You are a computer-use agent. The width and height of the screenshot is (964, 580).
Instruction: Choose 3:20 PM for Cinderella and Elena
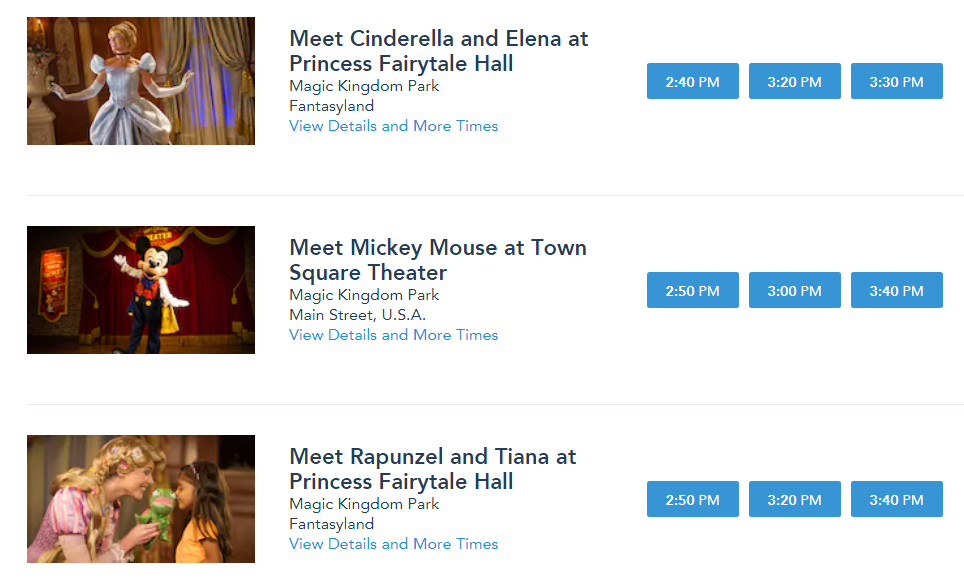(795, 81)
